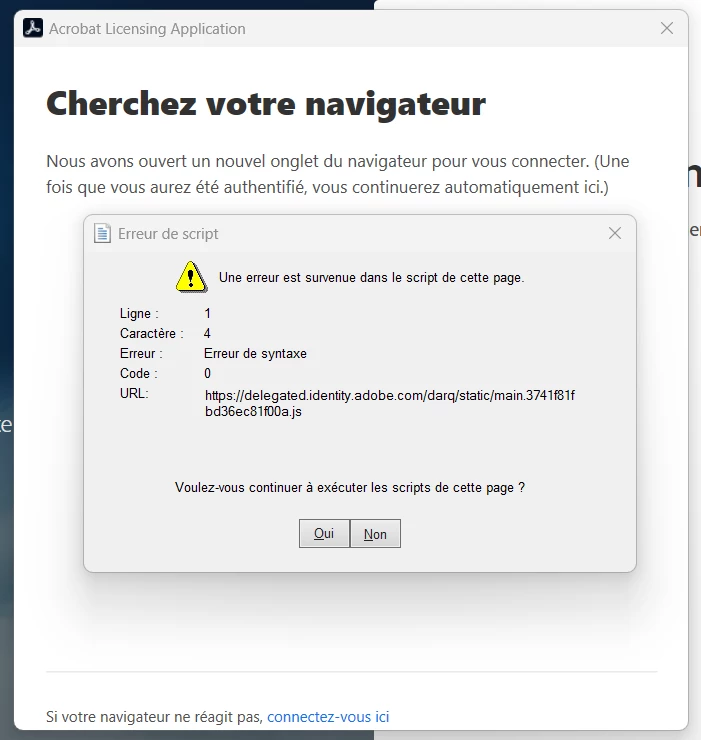Click the 'Erreur de script' dialog title
This screenshot has height=740, width=701.
[x=168, y=234]
